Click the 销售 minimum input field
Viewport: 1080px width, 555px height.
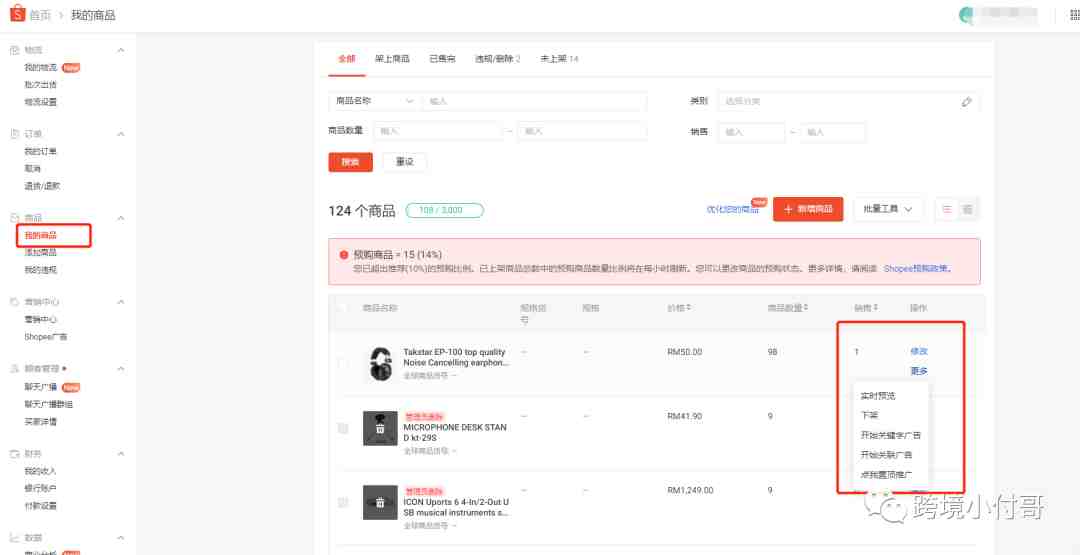click(751, 131)
